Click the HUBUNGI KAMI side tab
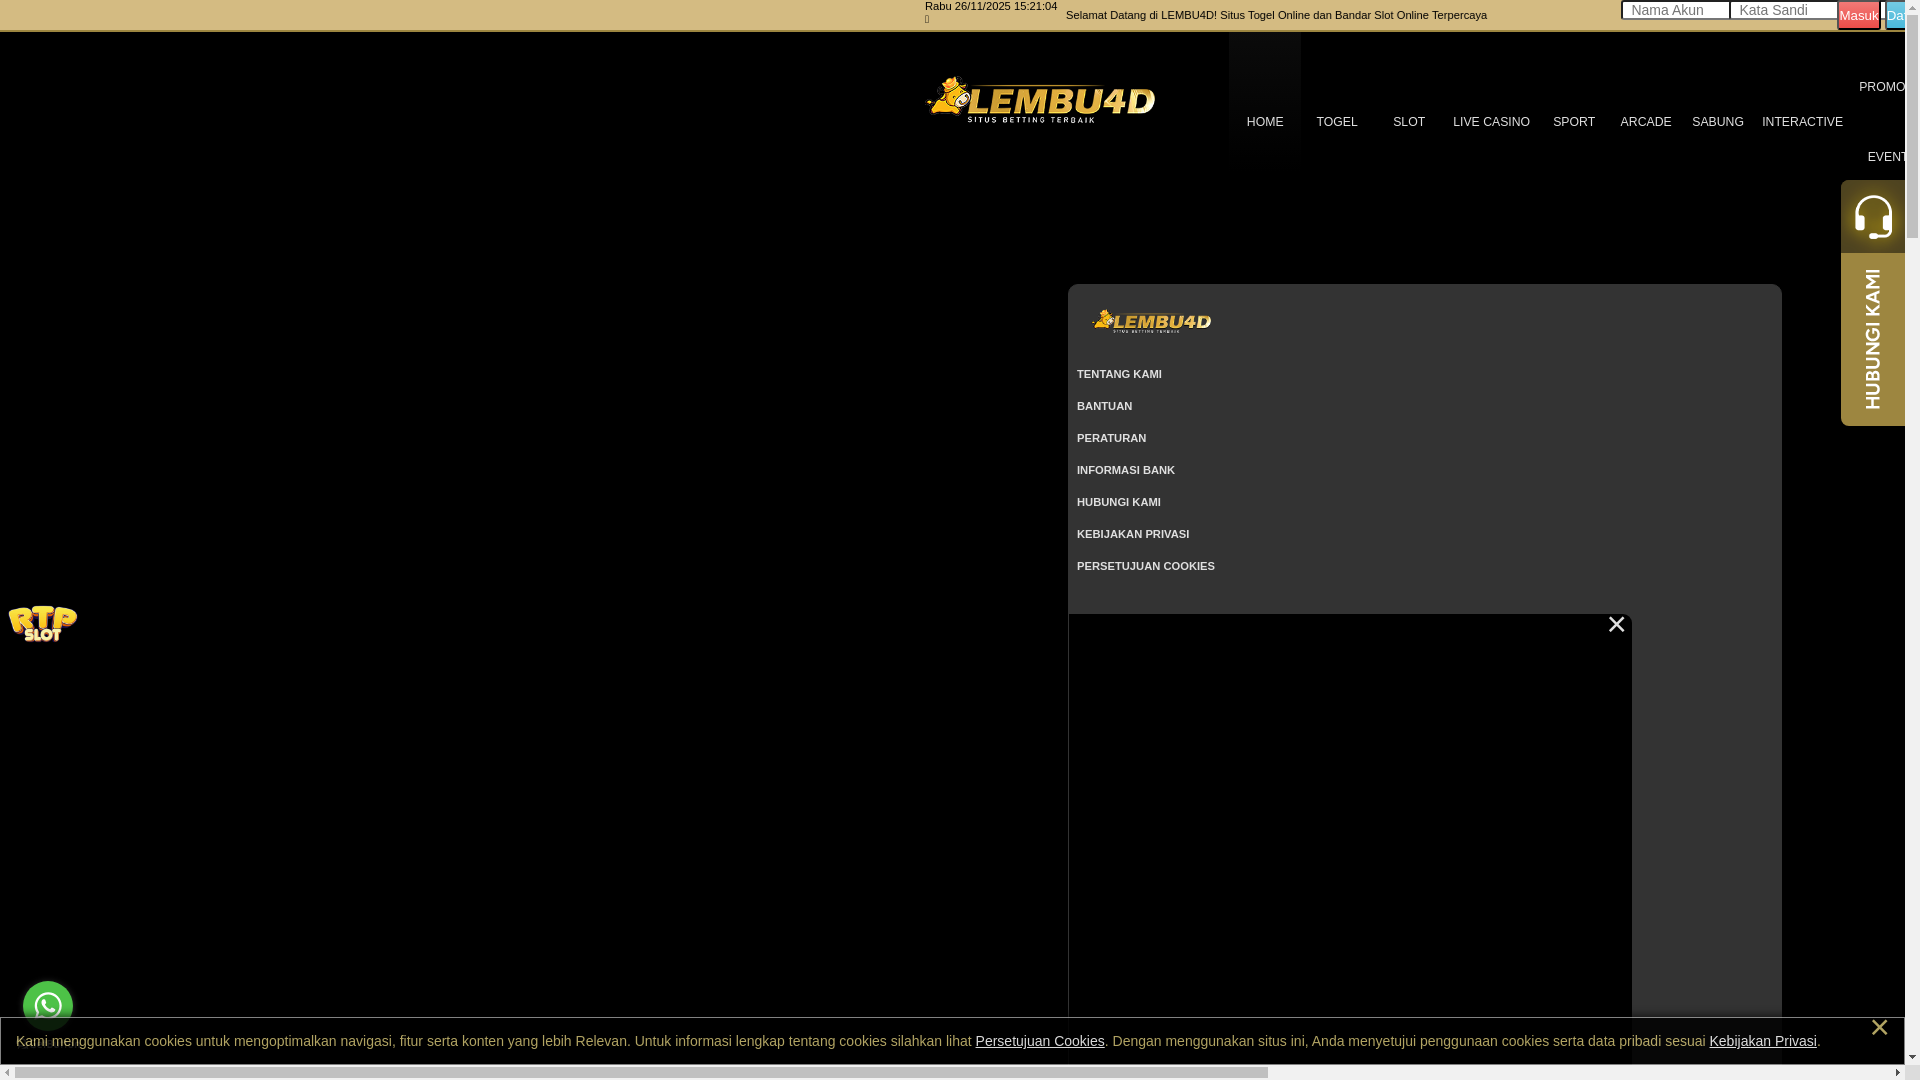 coord(1873,339)
